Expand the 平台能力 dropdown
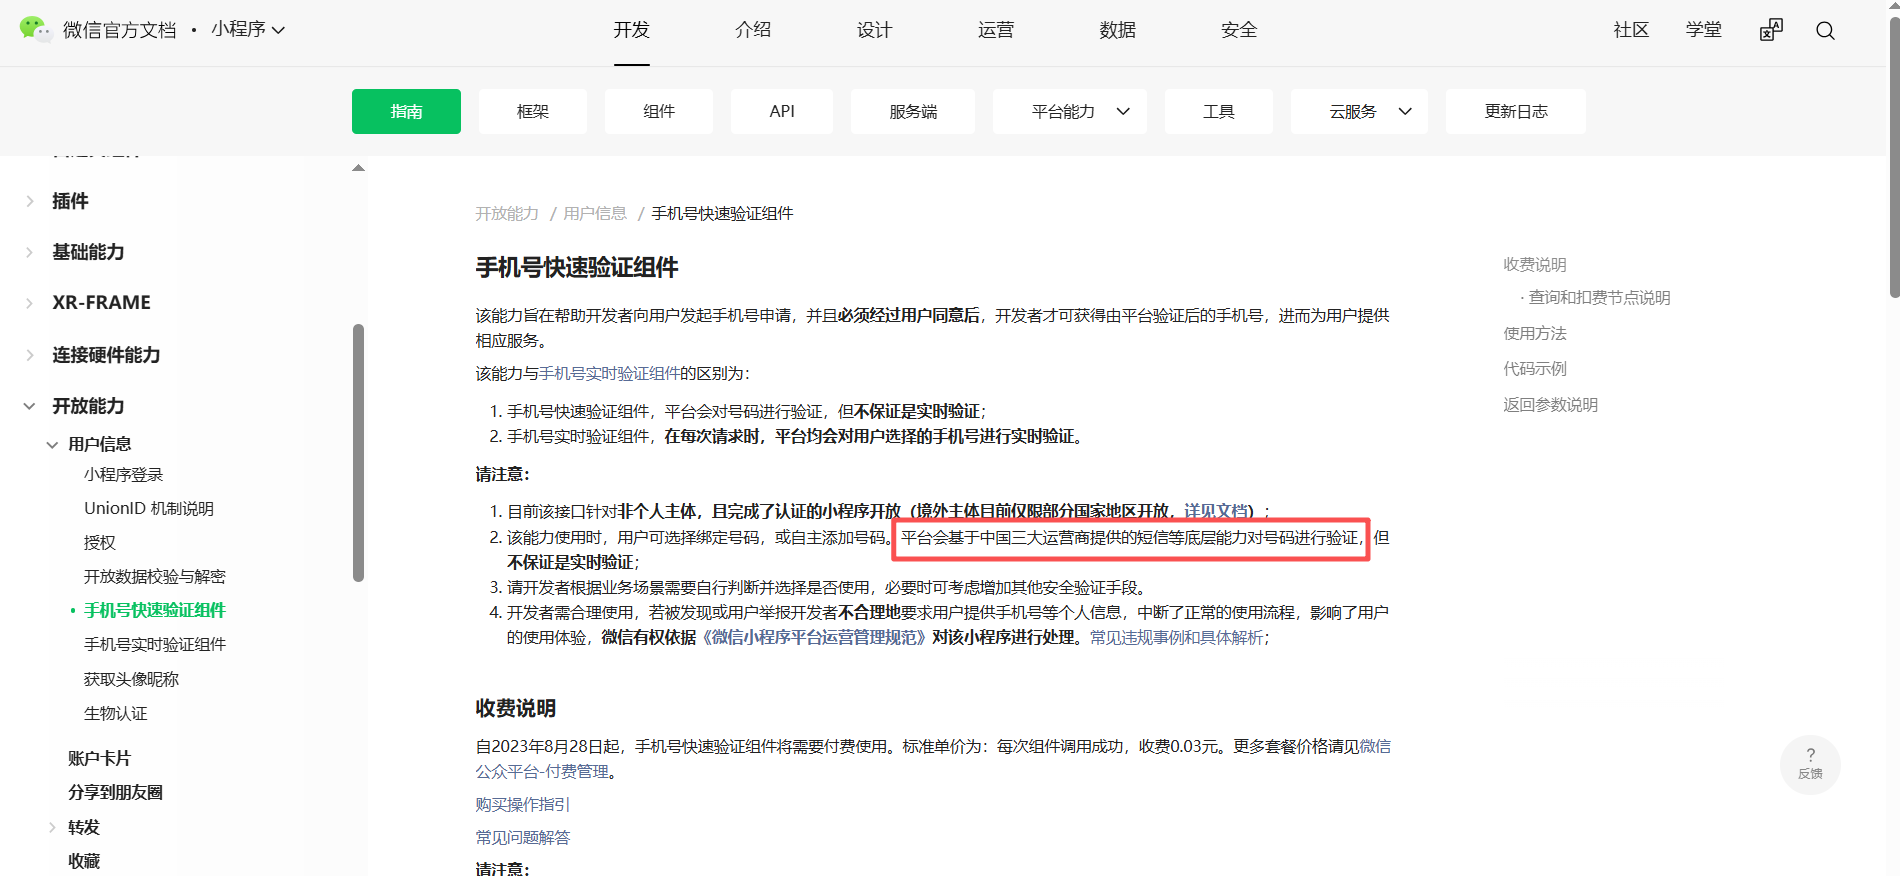 (x=1070, y=111)
